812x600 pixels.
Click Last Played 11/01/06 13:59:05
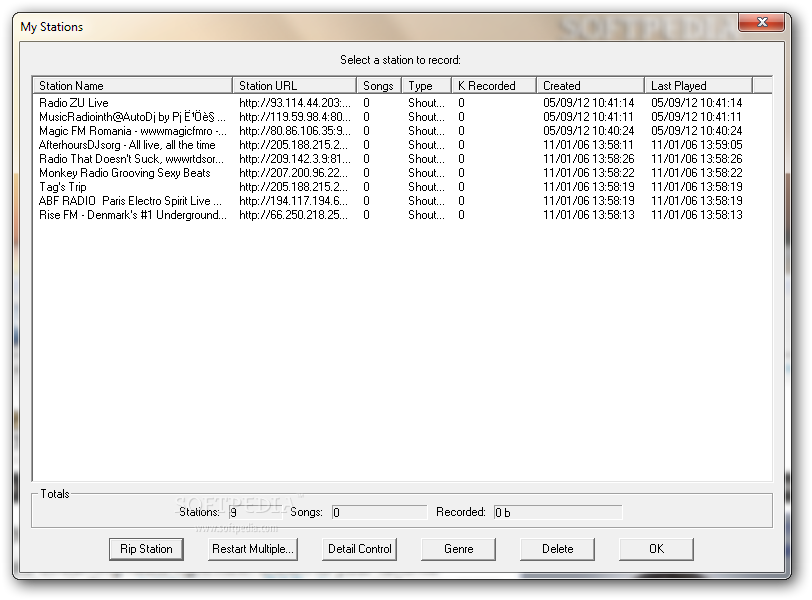(697, 145)
